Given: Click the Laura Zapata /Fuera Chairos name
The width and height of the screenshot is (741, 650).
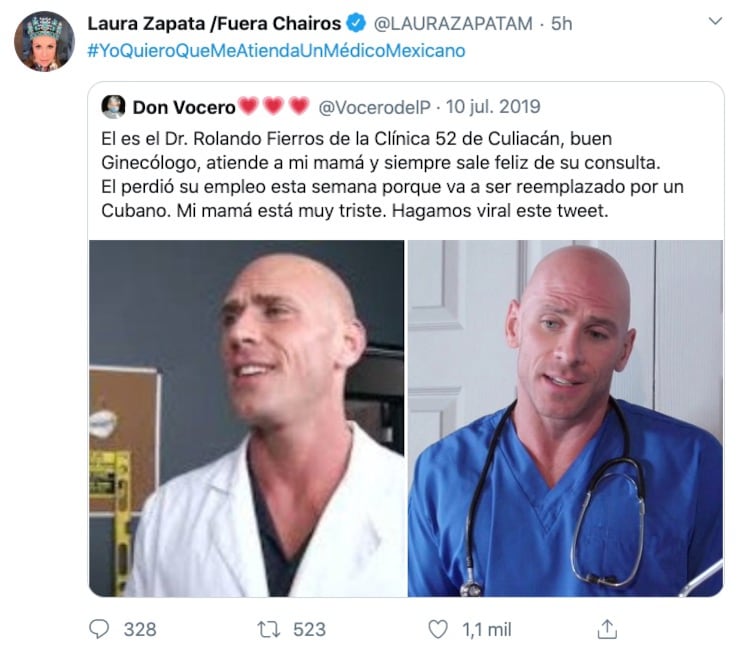Looking at the screenshot, I should click(214, 23).
